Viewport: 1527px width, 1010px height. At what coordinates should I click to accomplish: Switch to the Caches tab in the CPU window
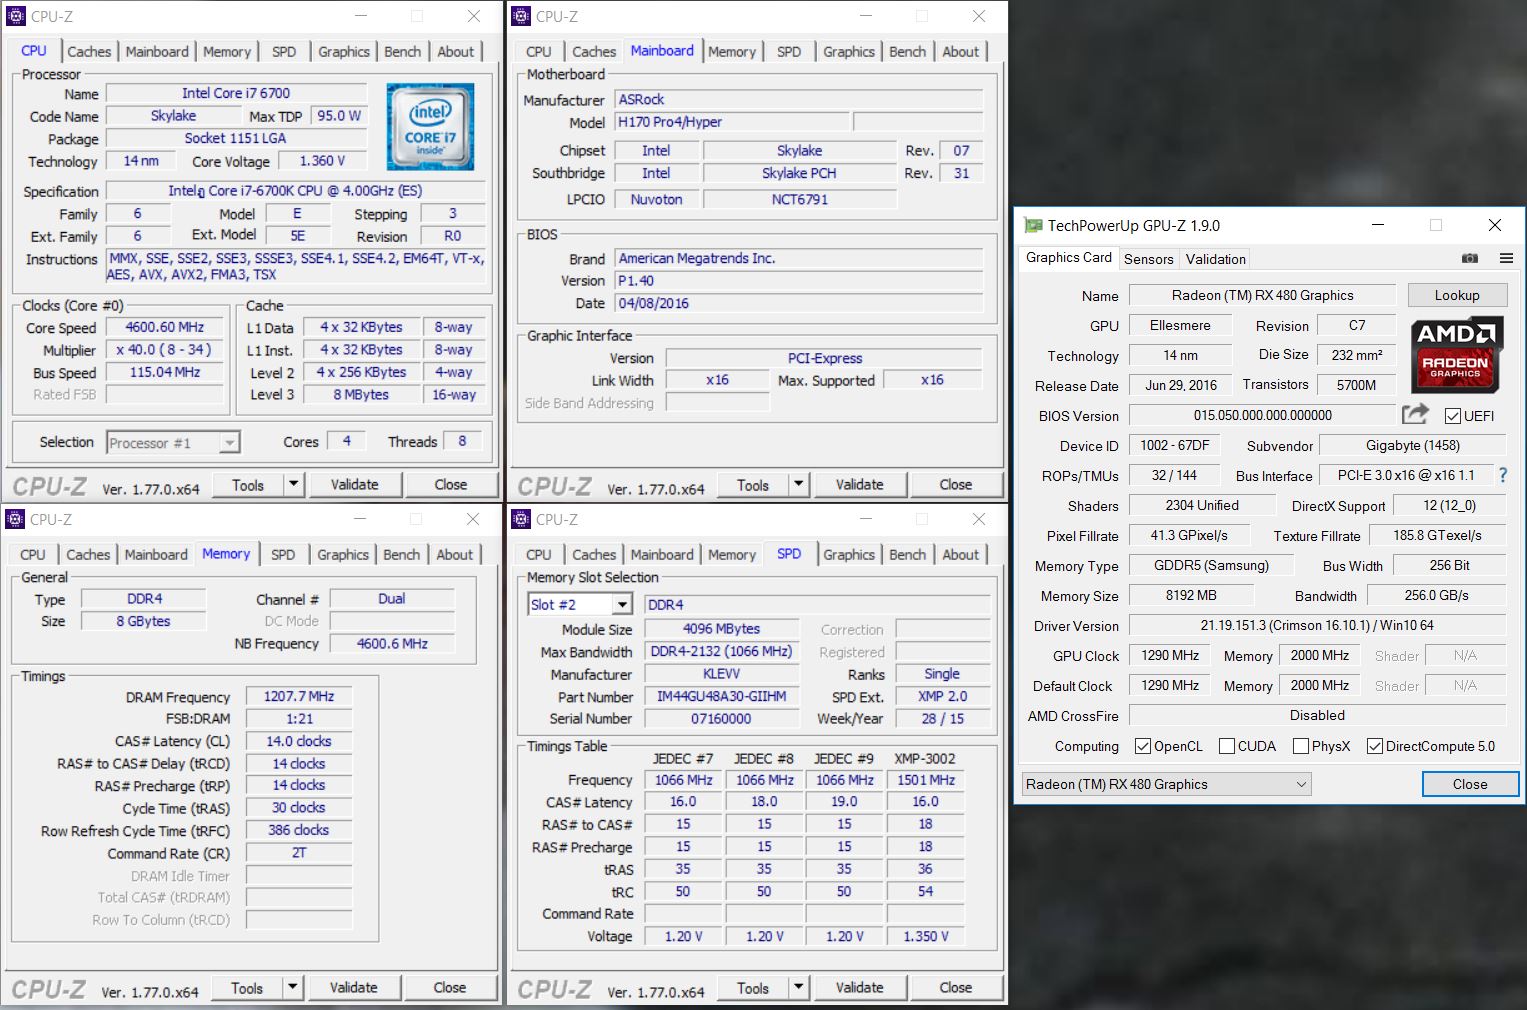[89, 51]
